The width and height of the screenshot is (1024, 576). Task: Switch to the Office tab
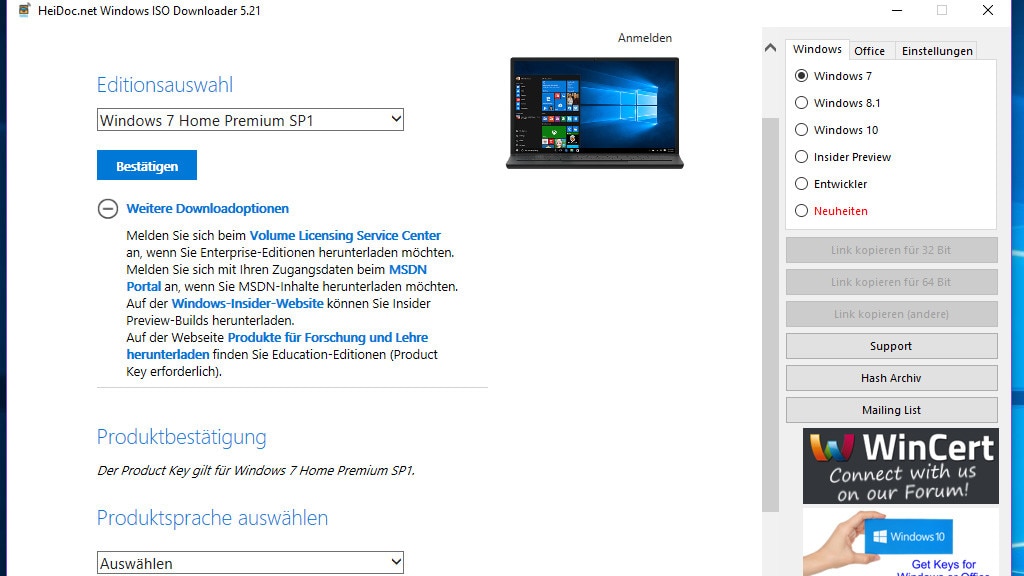pos(869,51)
